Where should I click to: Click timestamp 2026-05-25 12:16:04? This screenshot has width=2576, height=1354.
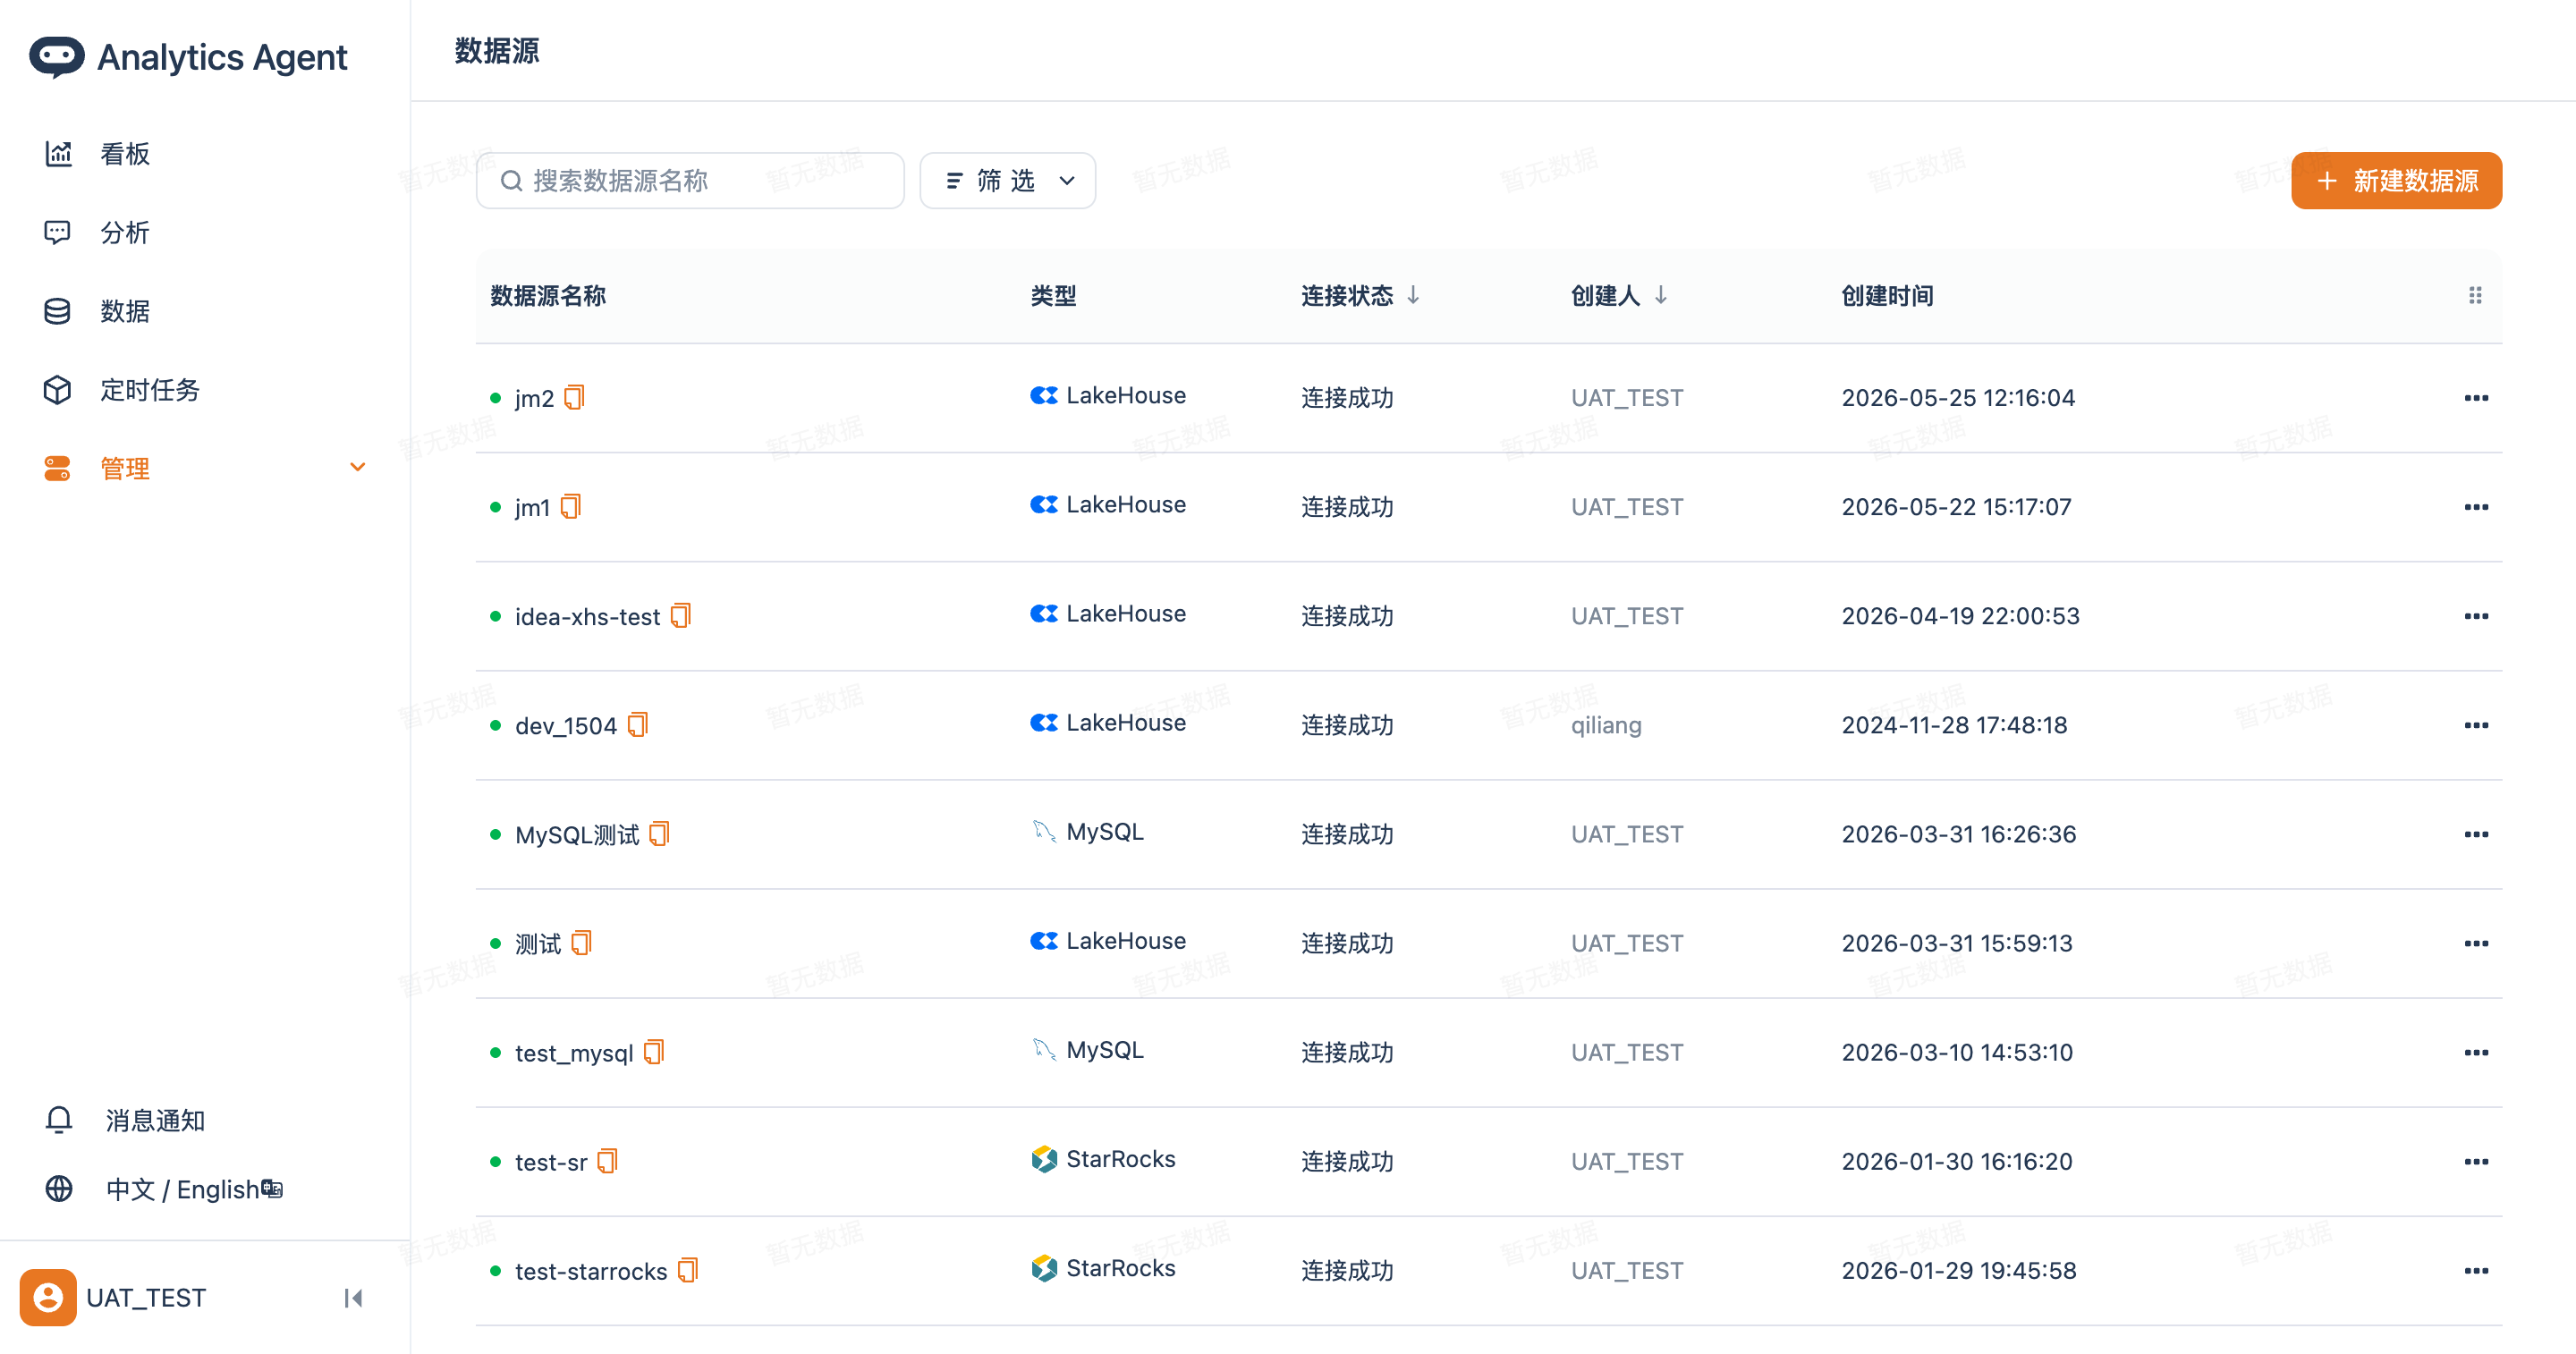coord(1958,398)
